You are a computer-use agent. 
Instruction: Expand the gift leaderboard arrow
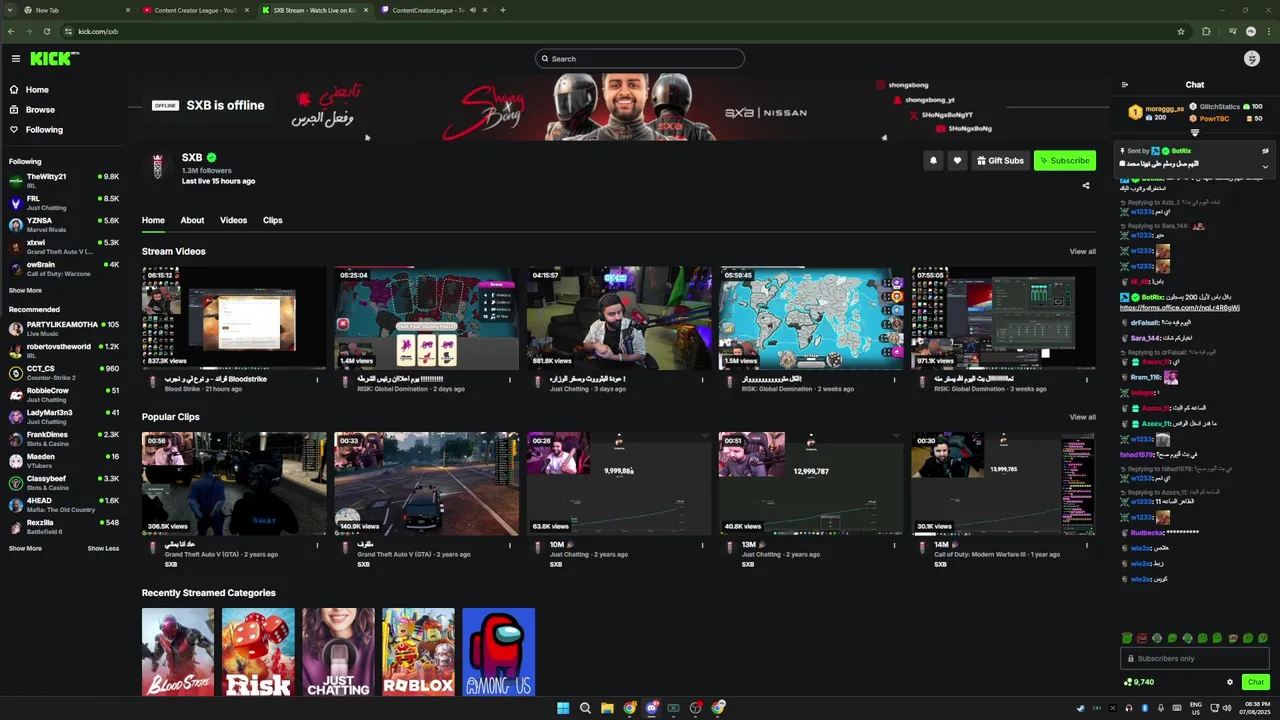pyautogui.click(x=1195, y=132)
